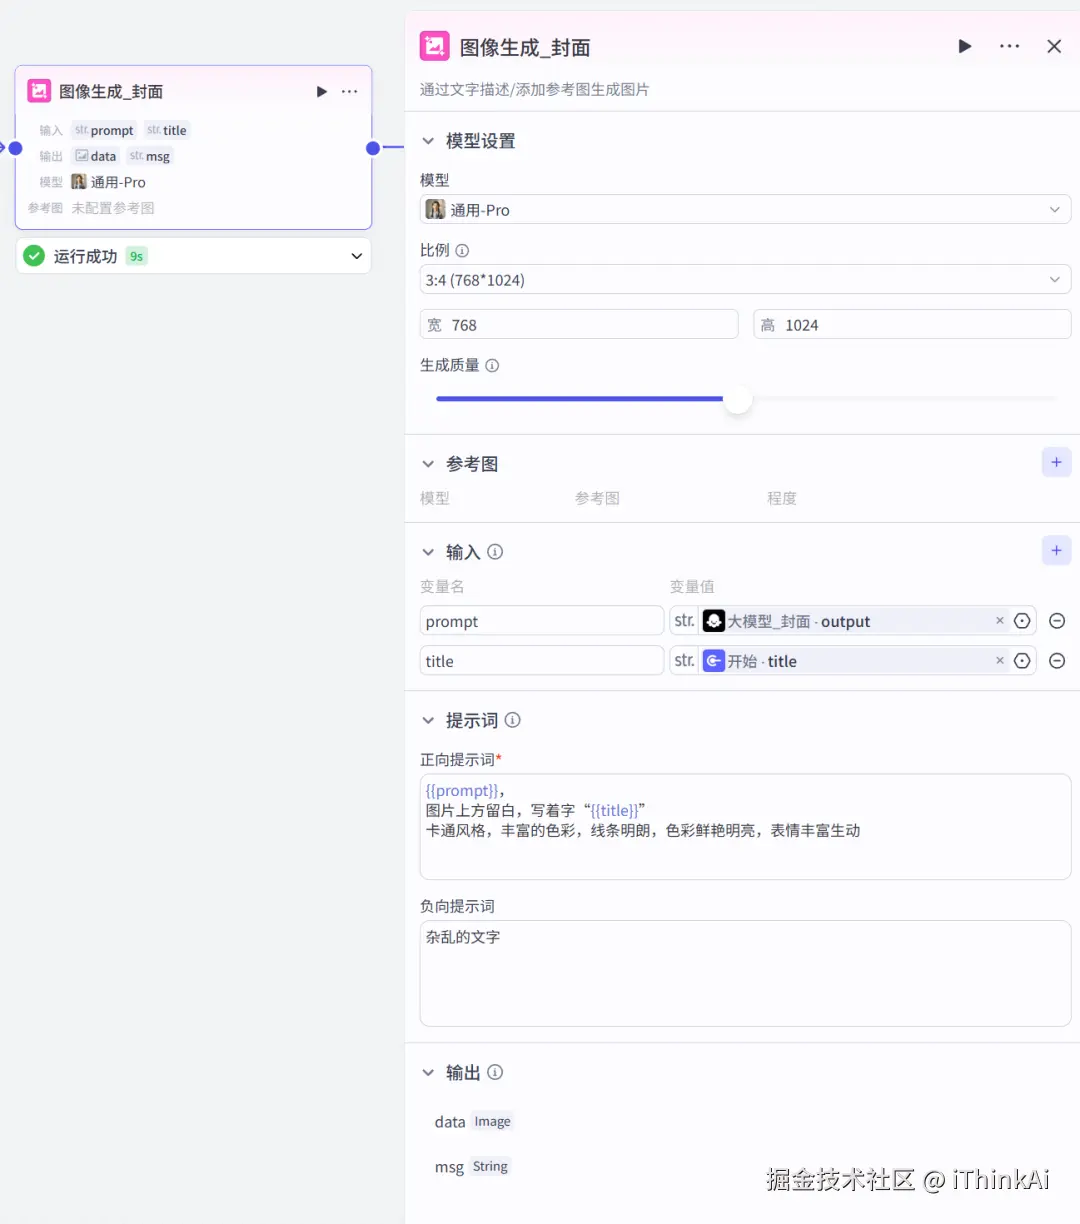
Task: Click the pink image generation icon in panel header
Action: 434,46
